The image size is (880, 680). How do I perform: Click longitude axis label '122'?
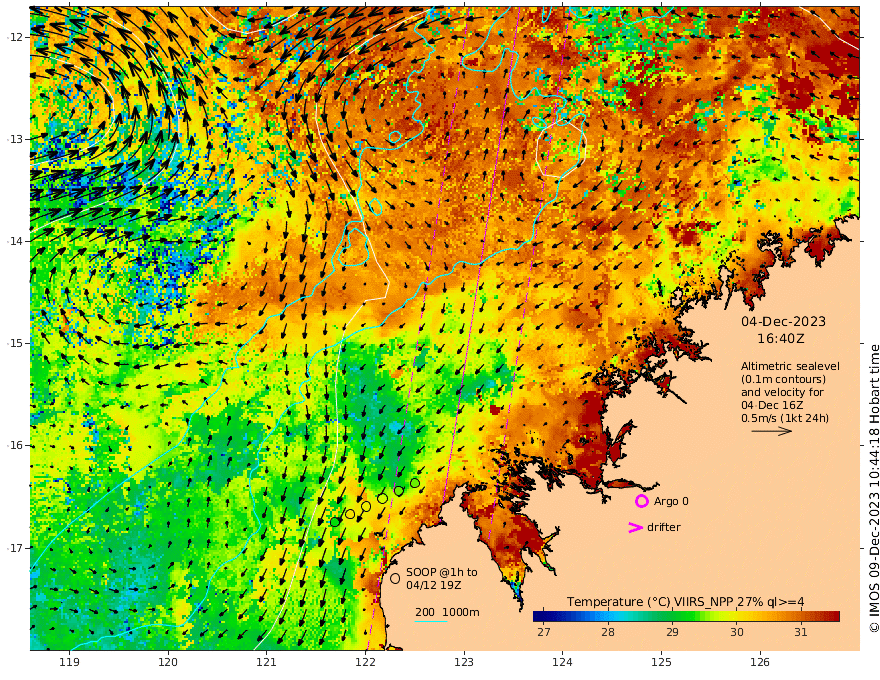[365, 663]
